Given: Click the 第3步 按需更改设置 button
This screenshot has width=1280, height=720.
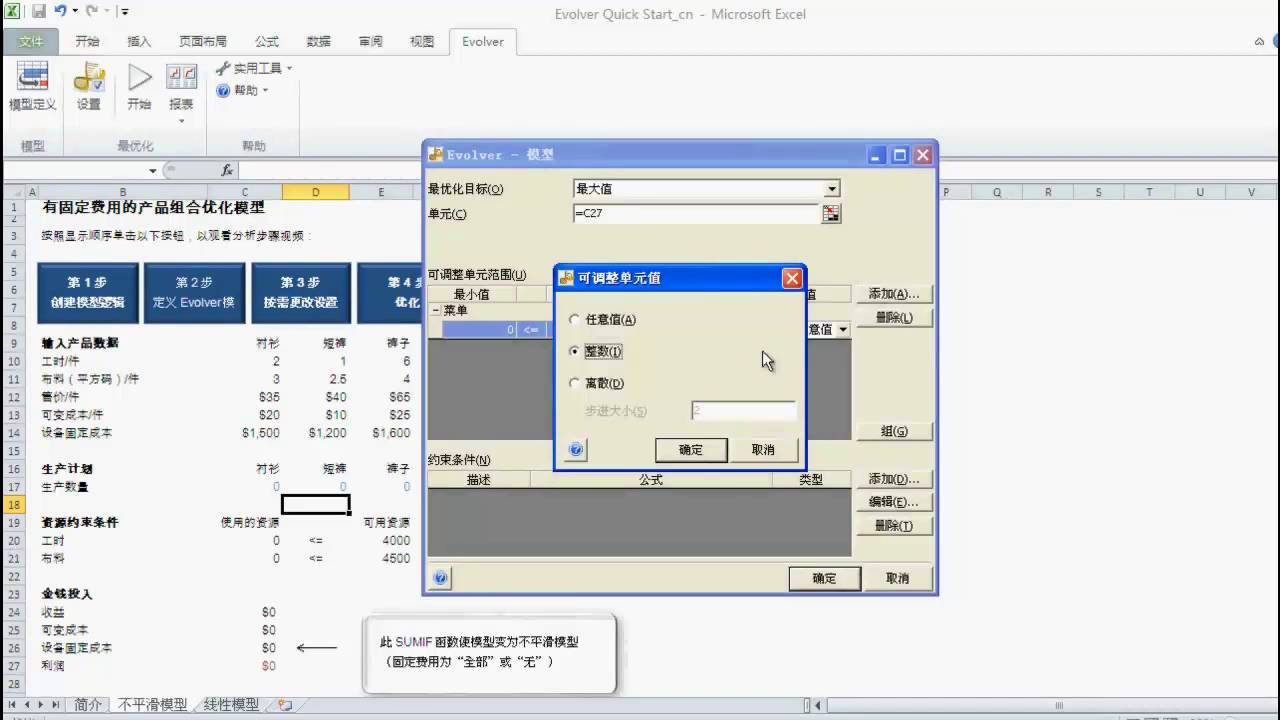Looking at the screenshot, I should pyautogui.click(x=301, y=292).
